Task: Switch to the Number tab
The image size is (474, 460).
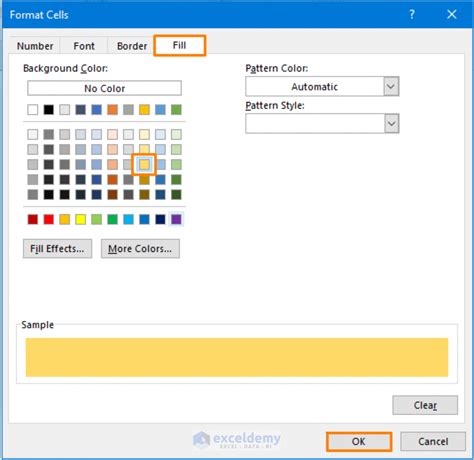Action: click(x=35, y=46)
